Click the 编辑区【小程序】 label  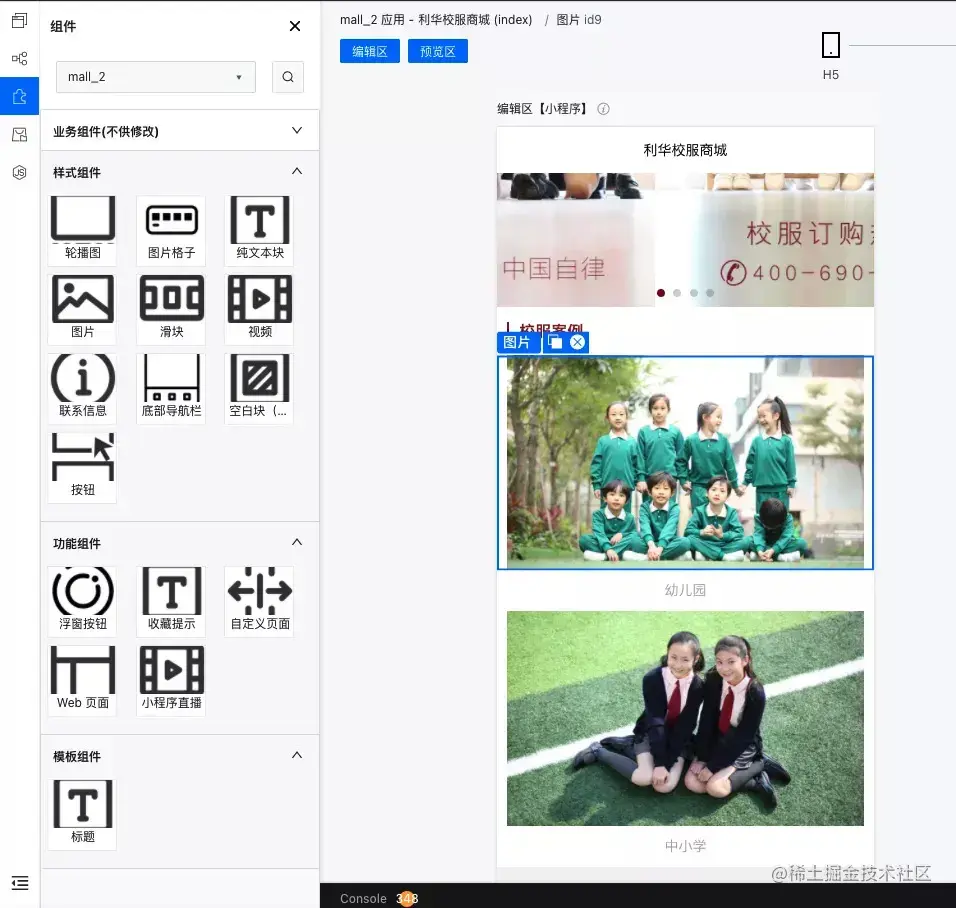point(543,109)
